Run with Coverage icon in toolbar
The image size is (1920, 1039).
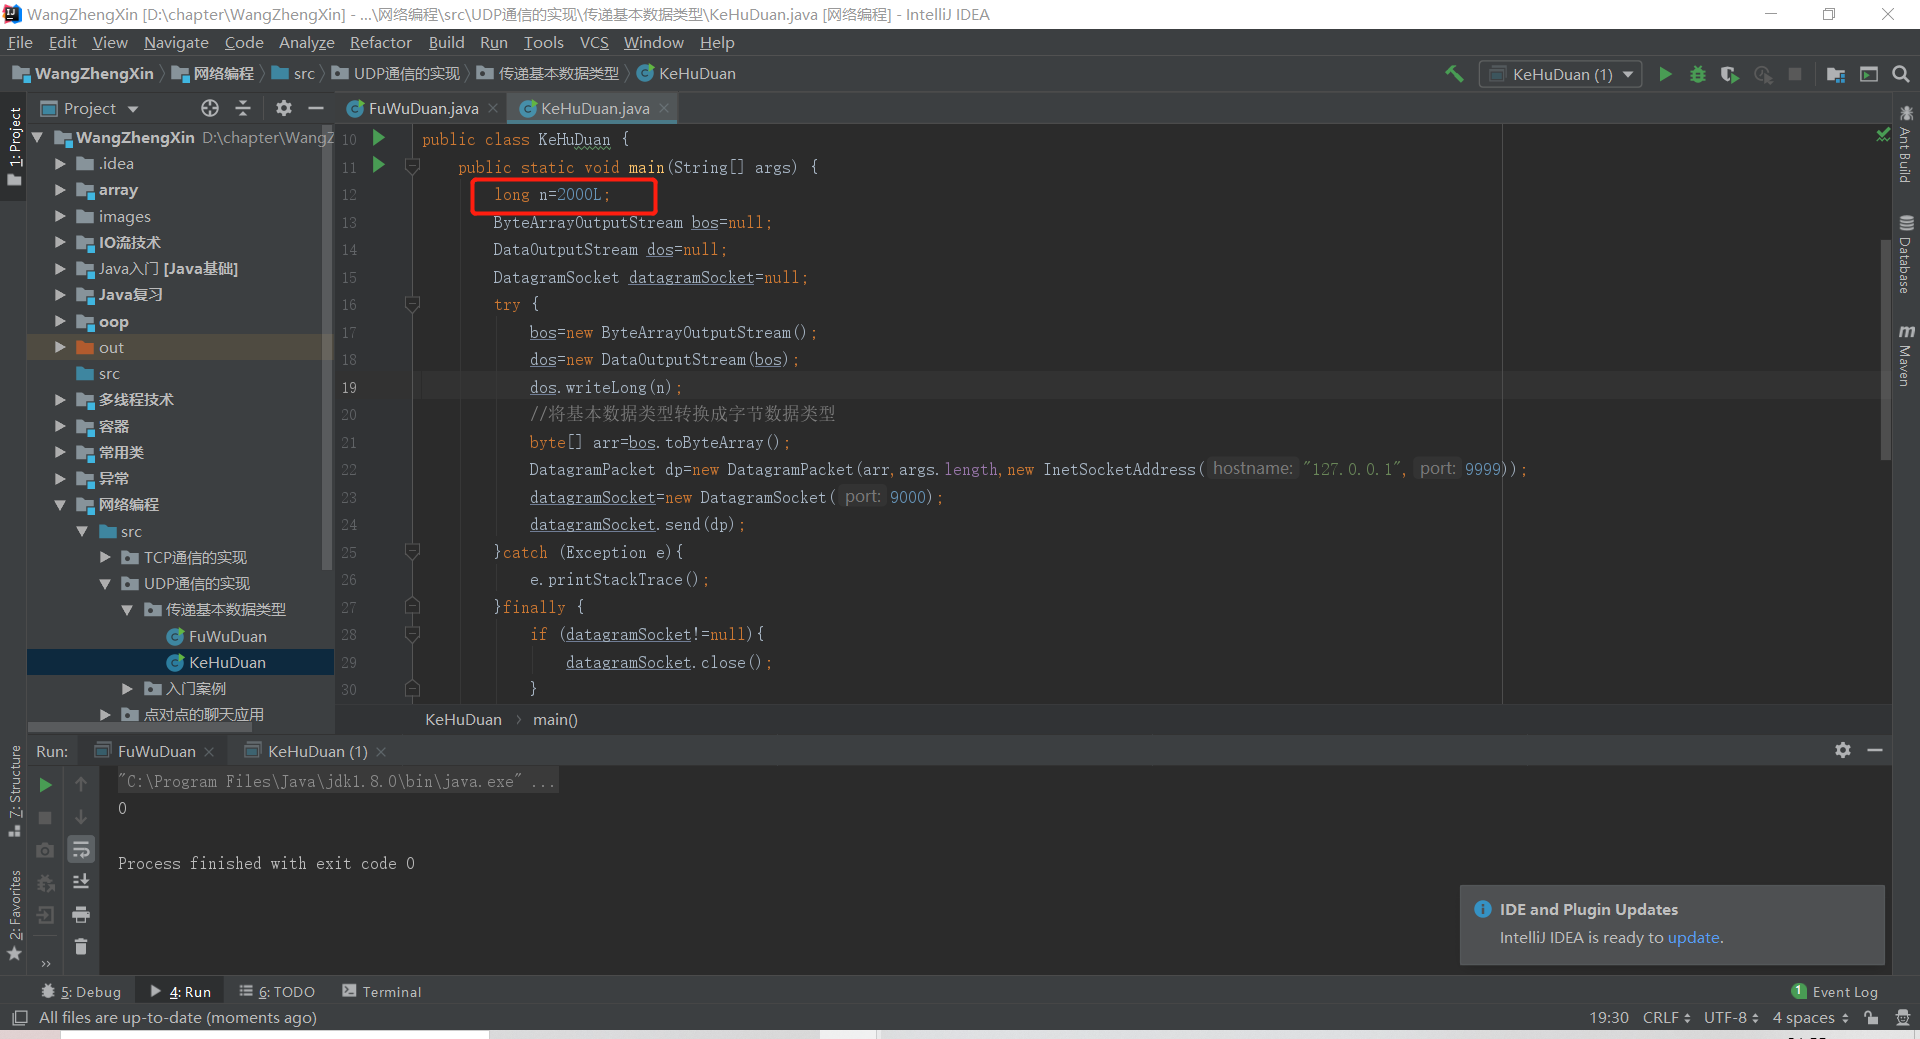[x=1729, y=74]
